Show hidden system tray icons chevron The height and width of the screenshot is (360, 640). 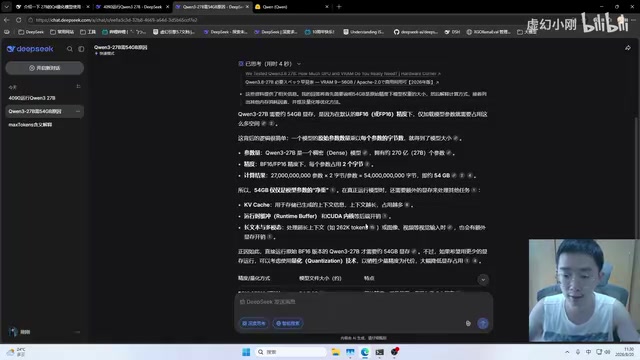[567, 352]
